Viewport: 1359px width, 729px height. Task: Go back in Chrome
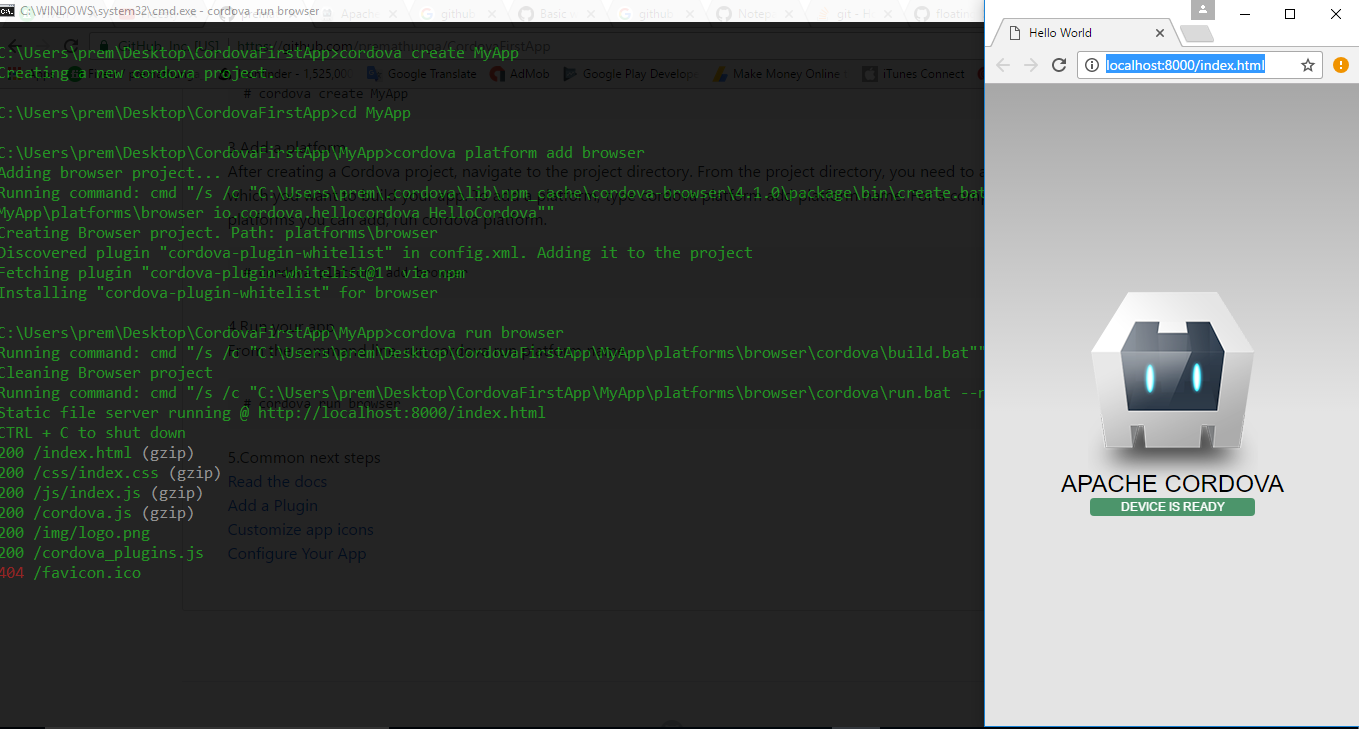[x=1003, y=65]
